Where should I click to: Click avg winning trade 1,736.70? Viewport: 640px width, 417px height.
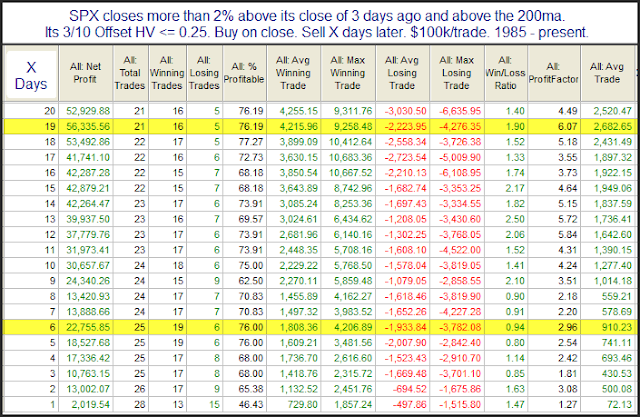pyautogui.click(x=298, y=358)
